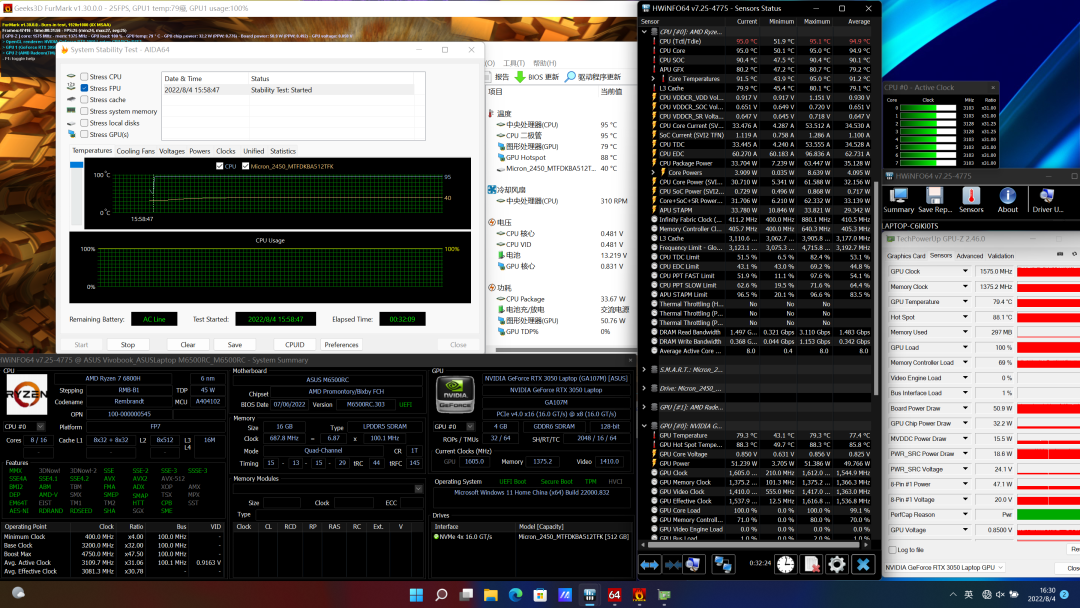Image resolution: width=1080 pixels, height=608 pixels.
Task: Click the clock reset timer icon
Action: point(786,565)
